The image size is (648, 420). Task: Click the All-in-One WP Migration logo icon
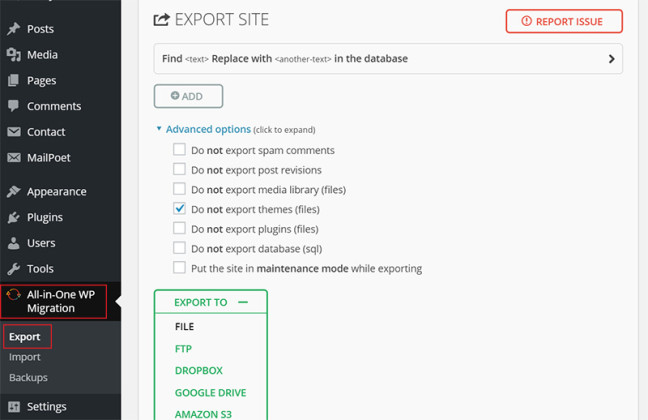click(14, 294)
